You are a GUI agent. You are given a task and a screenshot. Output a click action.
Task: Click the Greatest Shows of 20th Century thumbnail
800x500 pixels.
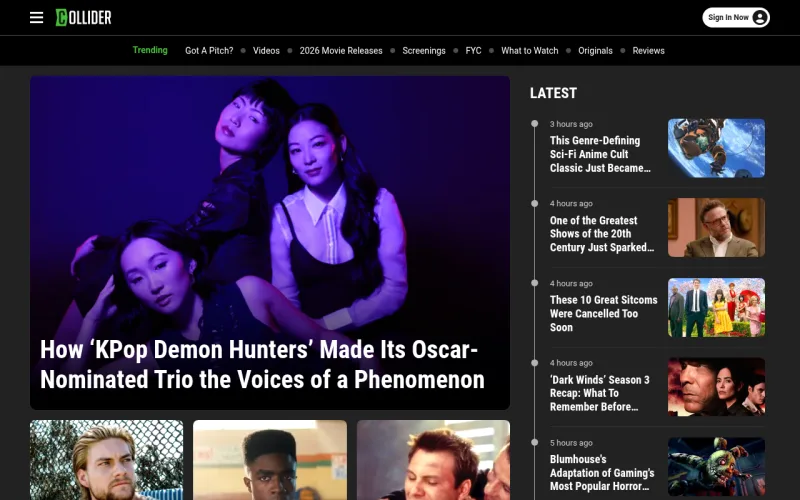coord(716,228)
